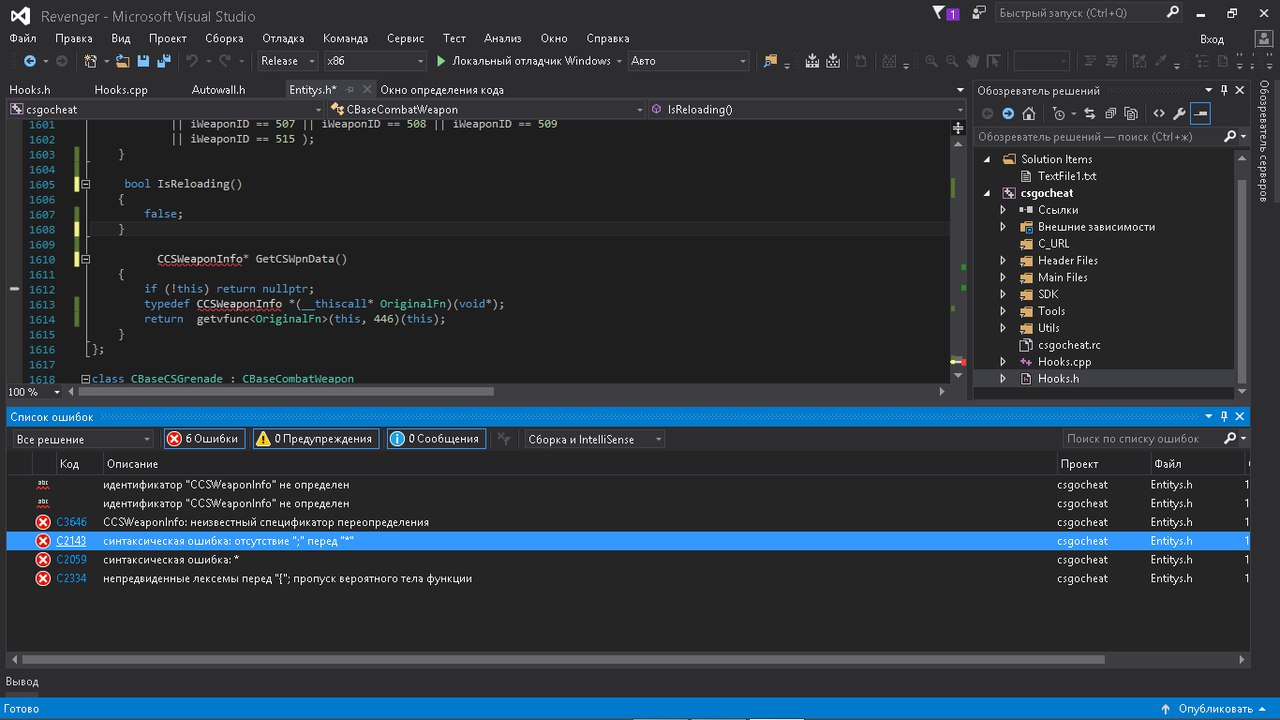
Task: Click Collapse All icon in Solution Explorer
Action: coord(1110,114)
